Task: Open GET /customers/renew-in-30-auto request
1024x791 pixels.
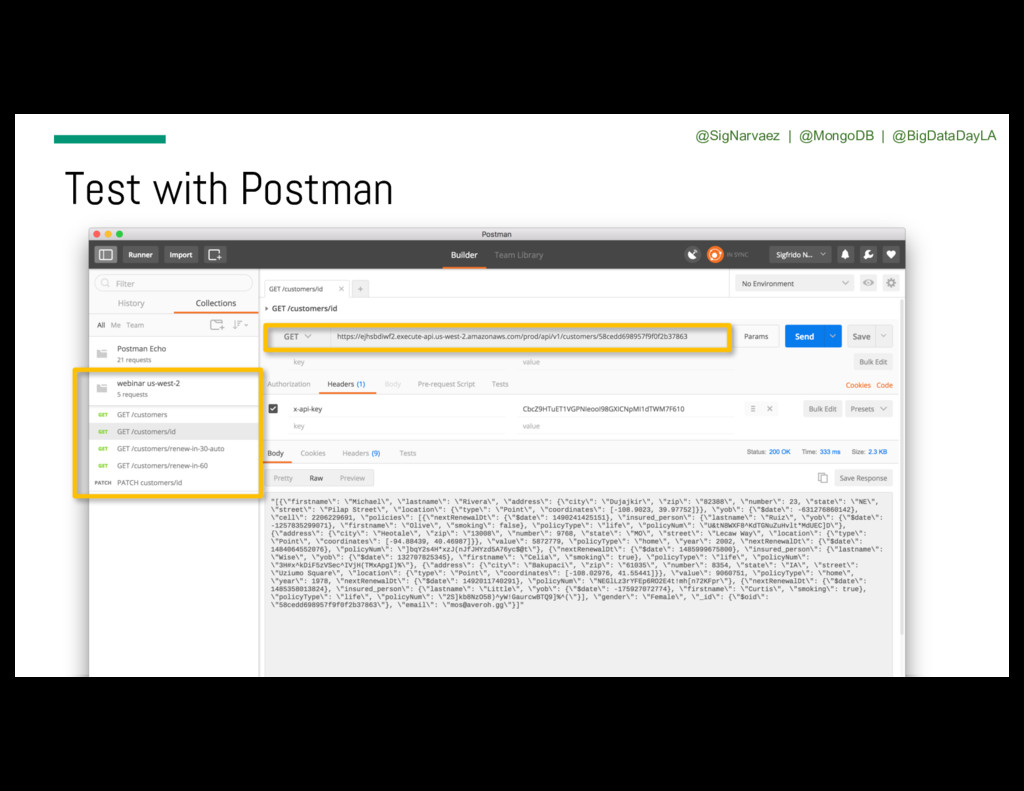Action: coord(174,449)
